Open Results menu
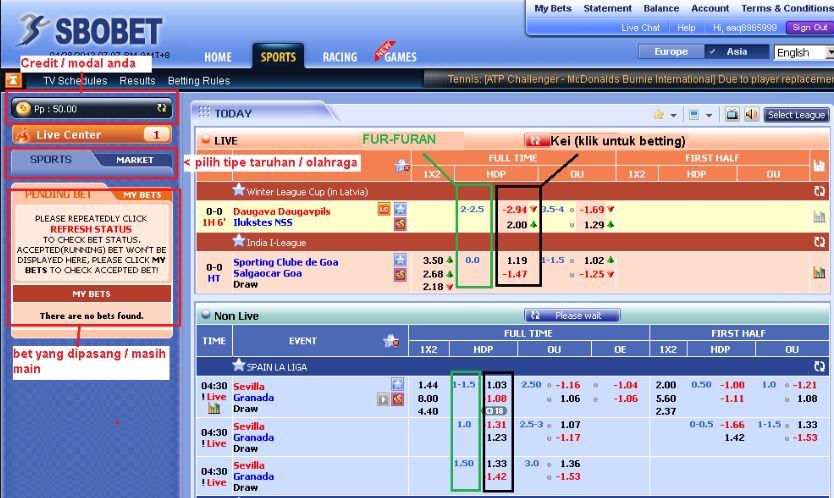834x498 pixels. point(137,81)
